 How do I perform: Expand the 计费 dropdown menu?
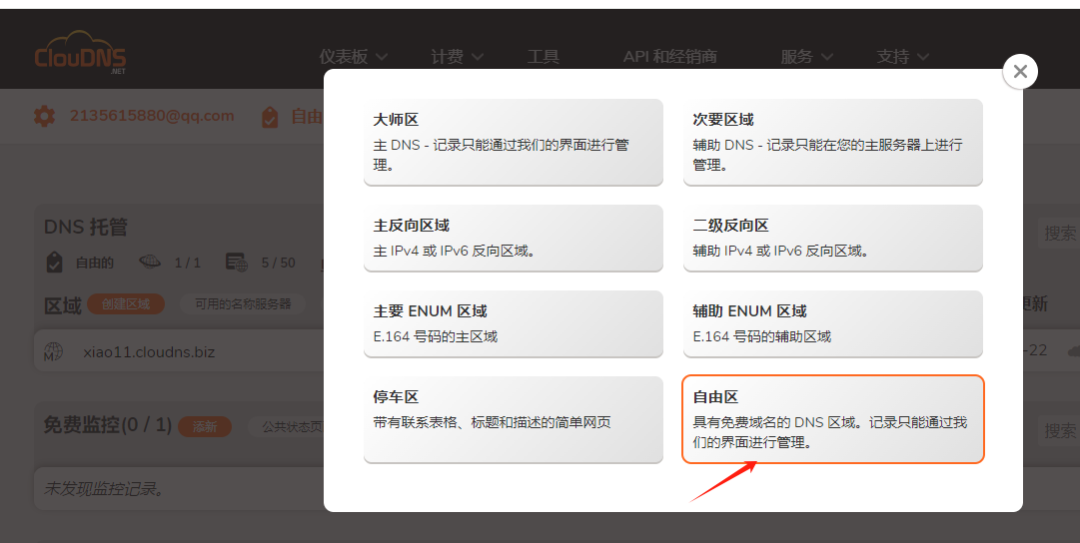(x=457, y=57)
